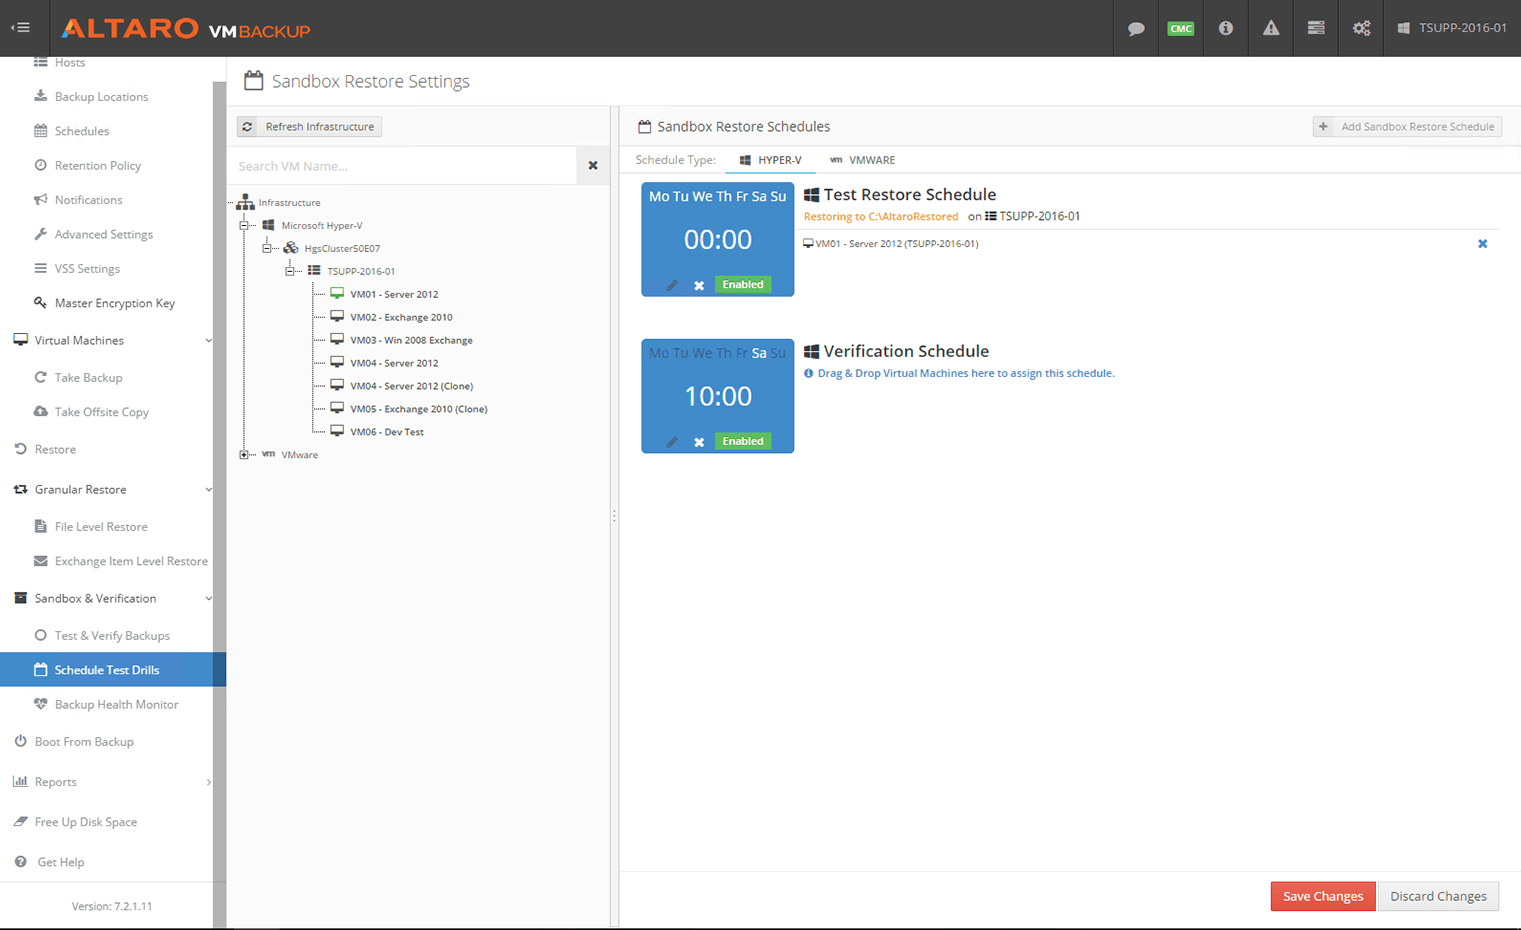The width and height of the screenshot is (1521, 930).
Task: Open the gears settings icon in header
Action: (x=1361, y=28)
